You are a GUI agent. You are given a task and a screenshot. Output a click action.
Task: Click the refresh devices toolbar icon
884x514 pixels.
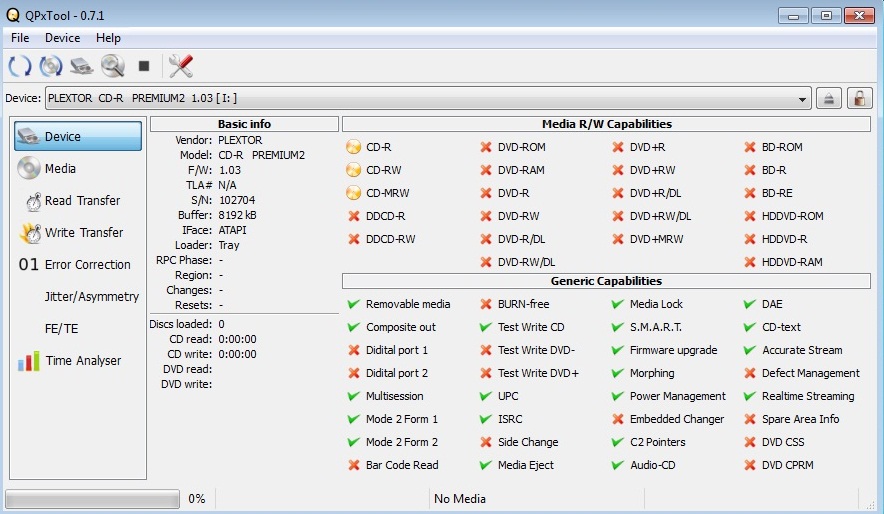pyautogui.click(x=19, y=66)
